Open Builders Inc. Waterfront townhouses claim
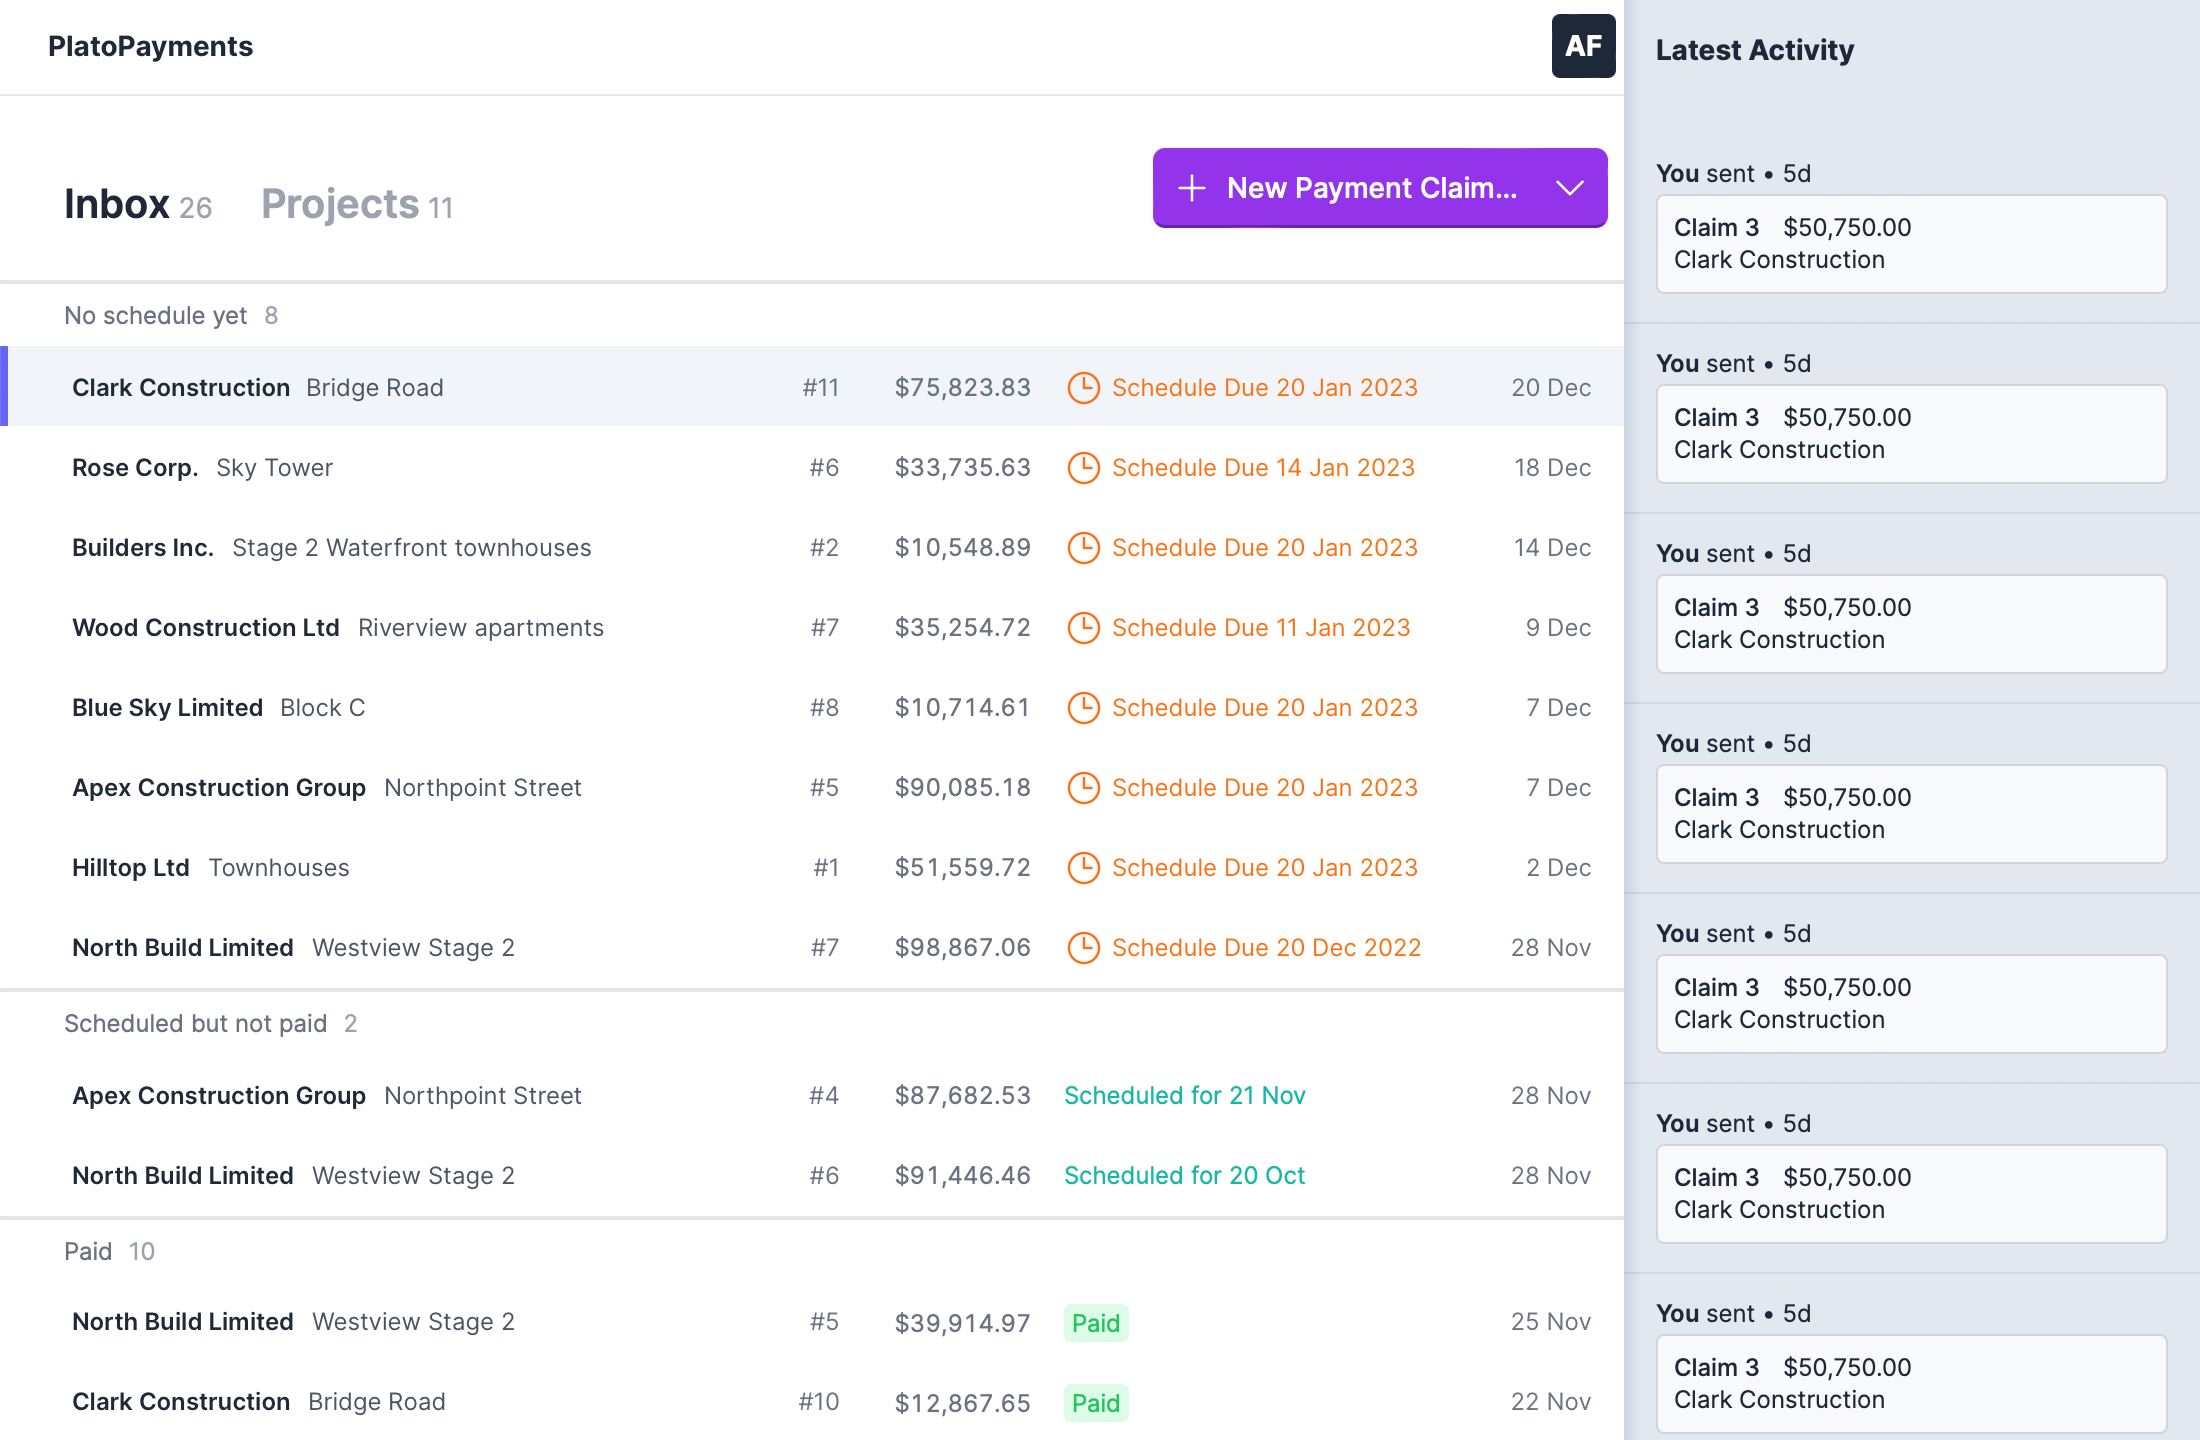Viewport: 2200px width, 1440px height. [812, 547]
